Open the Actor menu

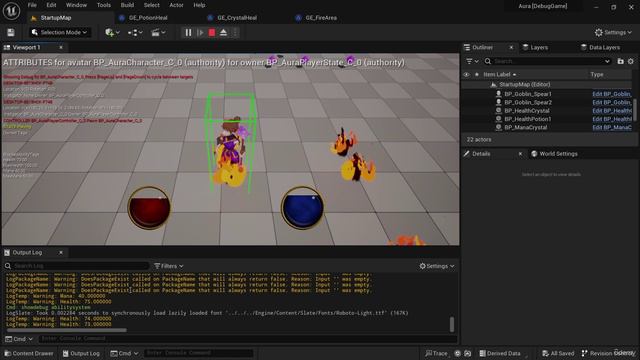pyautogui.click(x=176, y=5)
